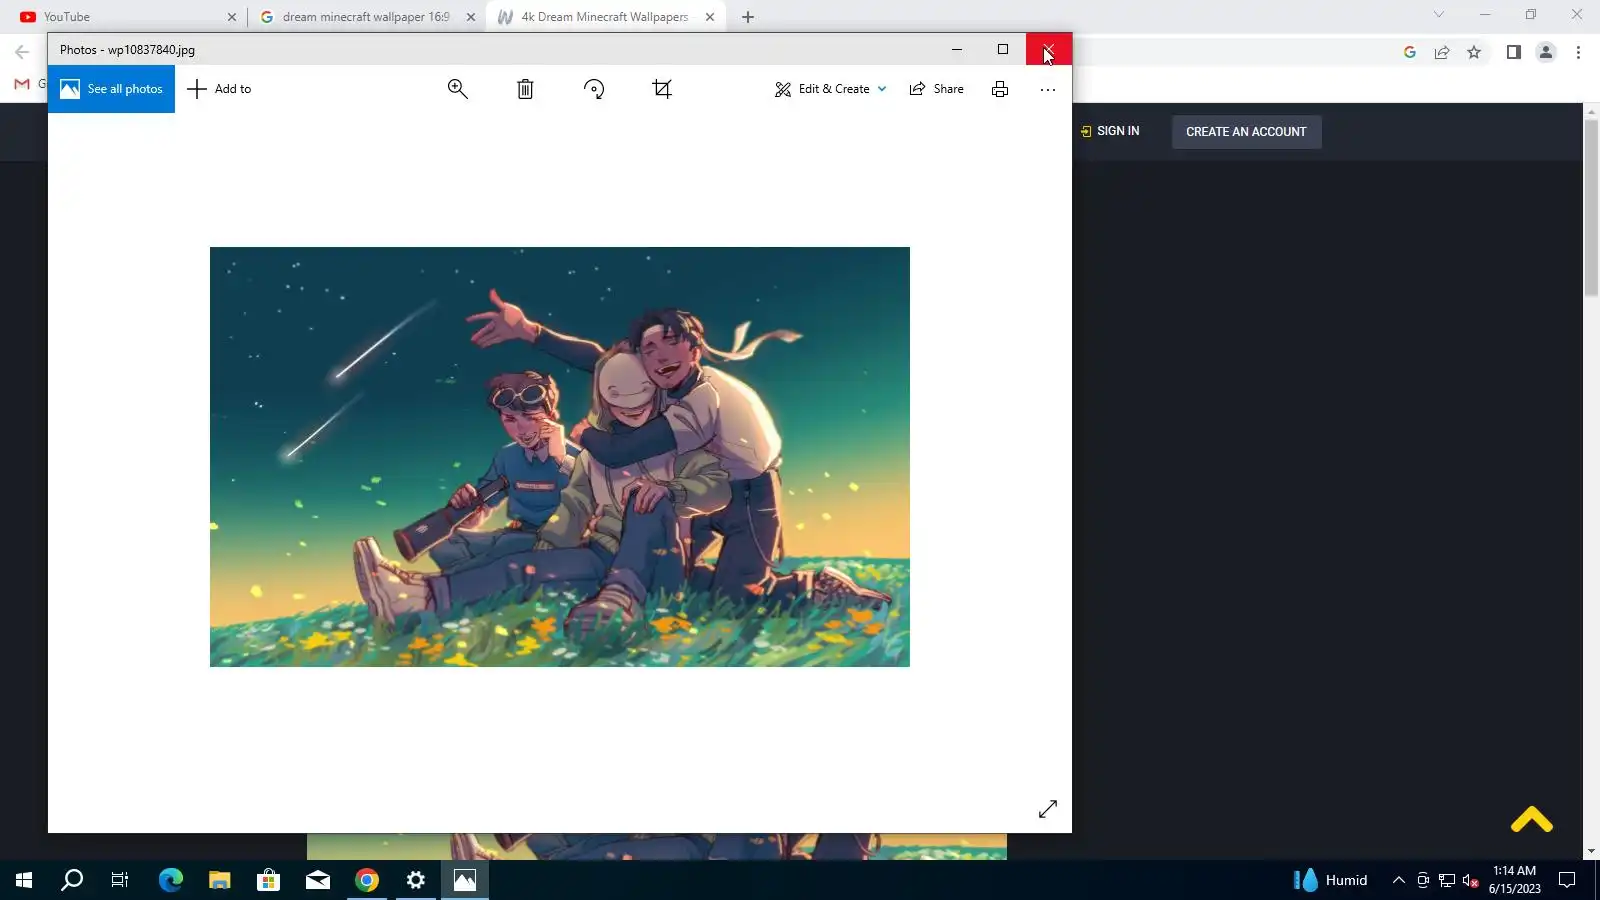This screenshot has width=1600, height=900.
Task: Click the browser page vertical scrollbar
Action: coord(1592,207)
